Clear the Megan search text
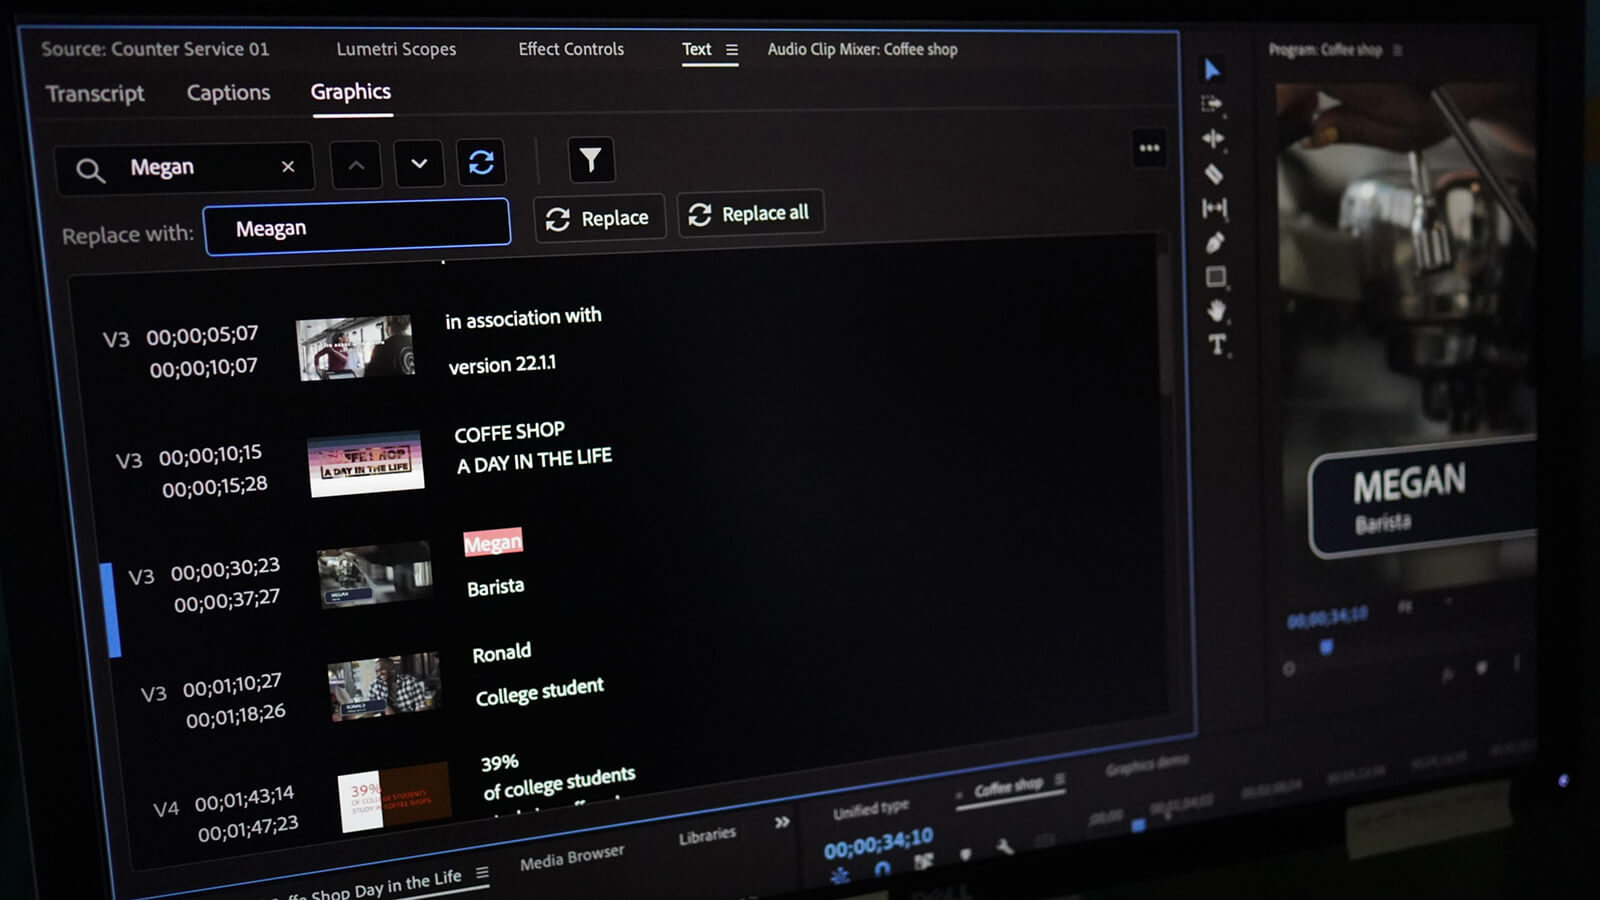Viewport: 1600px width, 900px height. tap(288, 166)
